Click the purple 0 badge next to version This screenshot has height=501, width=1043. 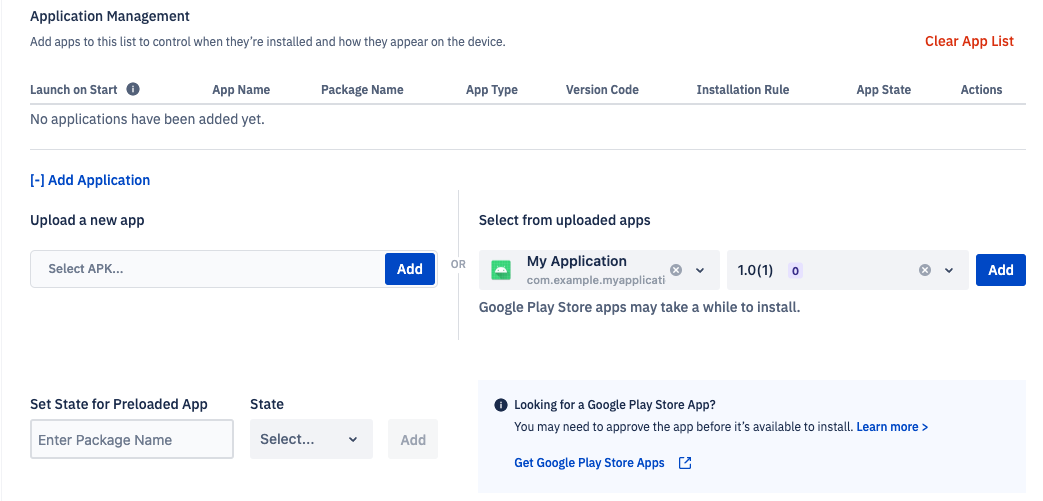[795, 271]
